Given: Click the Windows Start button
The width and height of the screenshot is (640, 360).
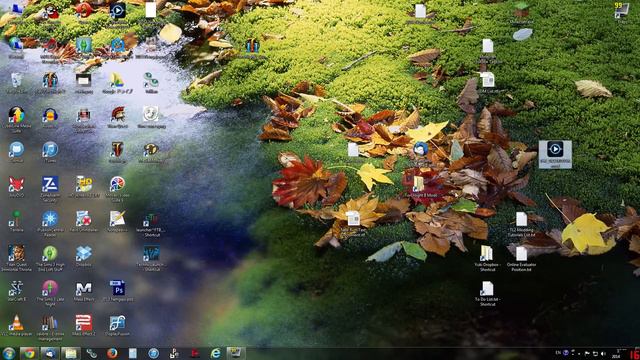Looking at the screenshot, I should tap(9, 353).
